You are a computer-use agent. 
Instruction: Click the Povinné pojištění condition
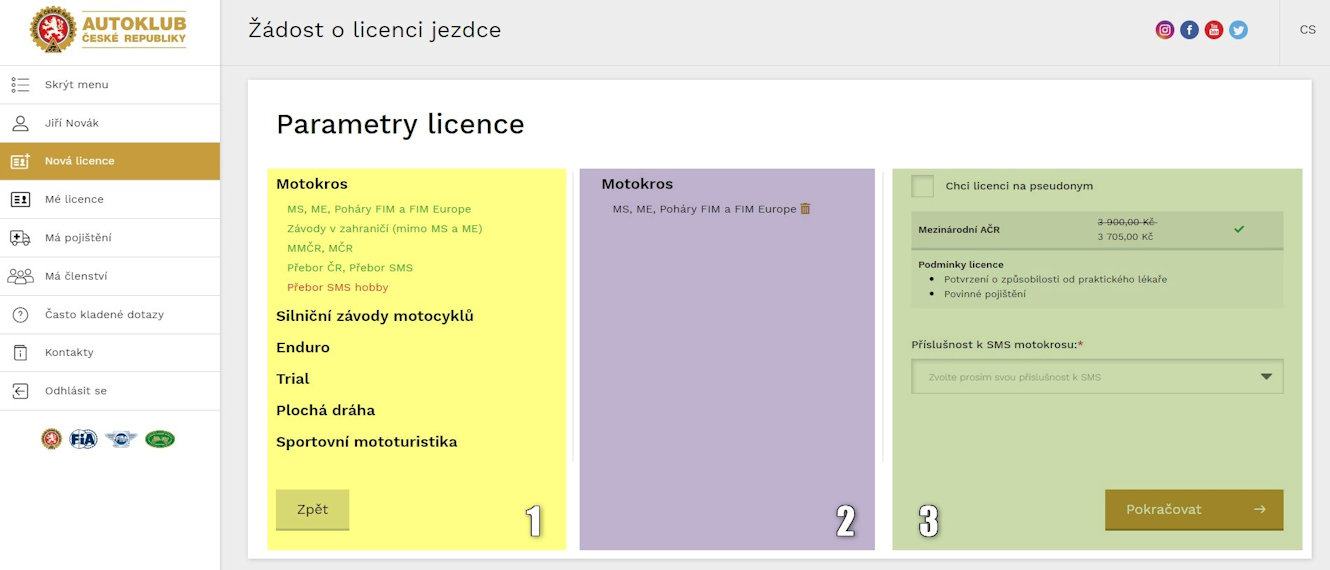click(x=985, y=294)
